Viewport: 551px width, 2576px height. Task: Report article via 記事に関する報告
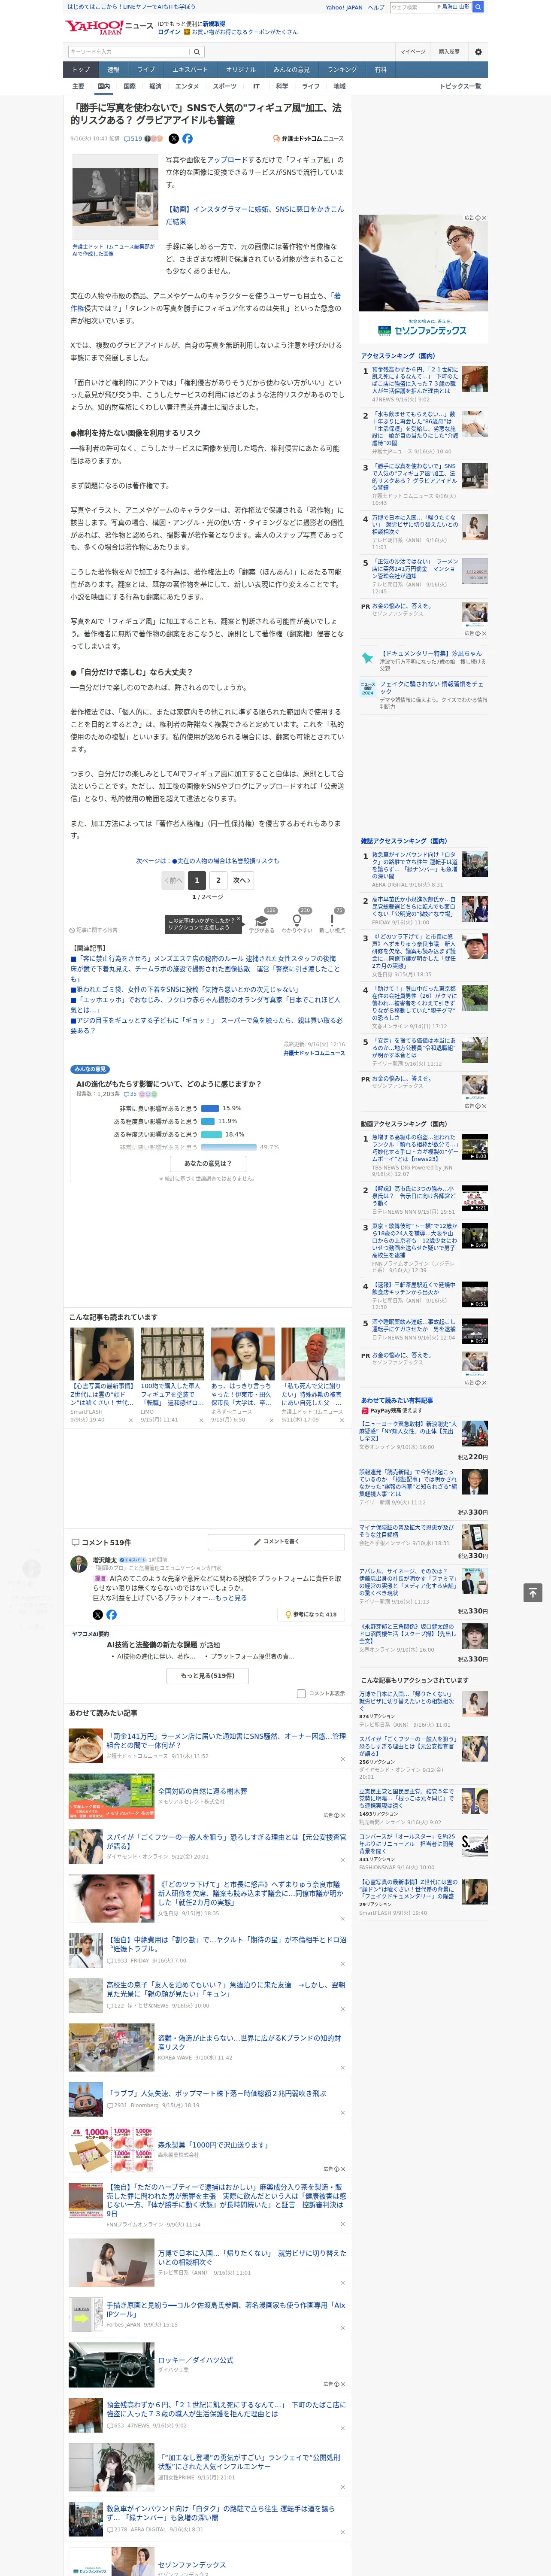[94, 930]
